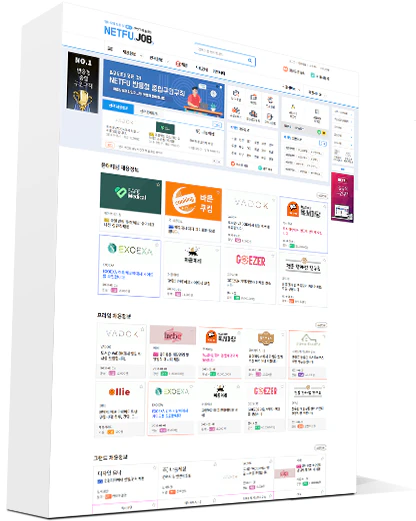Viewport: 416px width, 521px height.
Task: Open the Care Medical logo card
Action: 130,193
